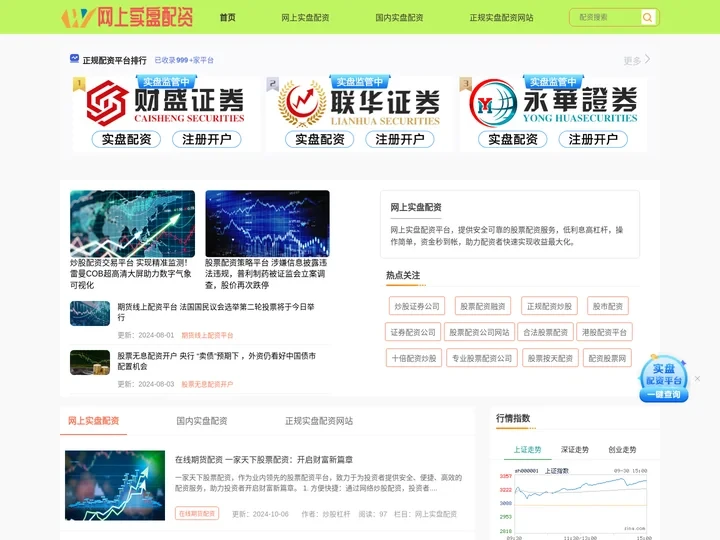
Task: Open 正规实盘配资网站 in top navigation
Action: [501, 17]
